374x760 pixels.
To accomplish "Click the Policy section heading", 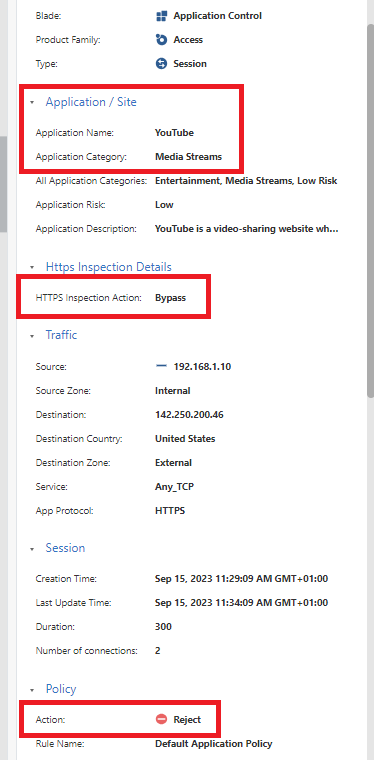I will [x=61, y=689].
